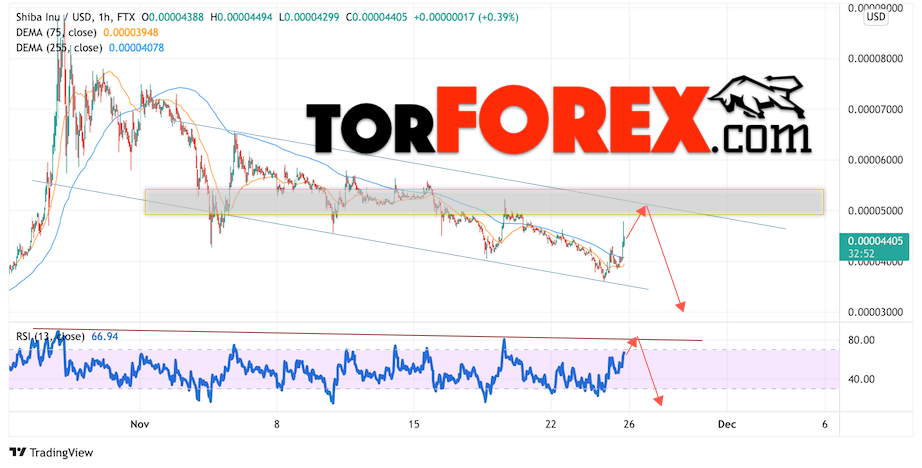
Task: Click the open price O0.00004388
Action: pyautogui.click(x=173, y=18)
